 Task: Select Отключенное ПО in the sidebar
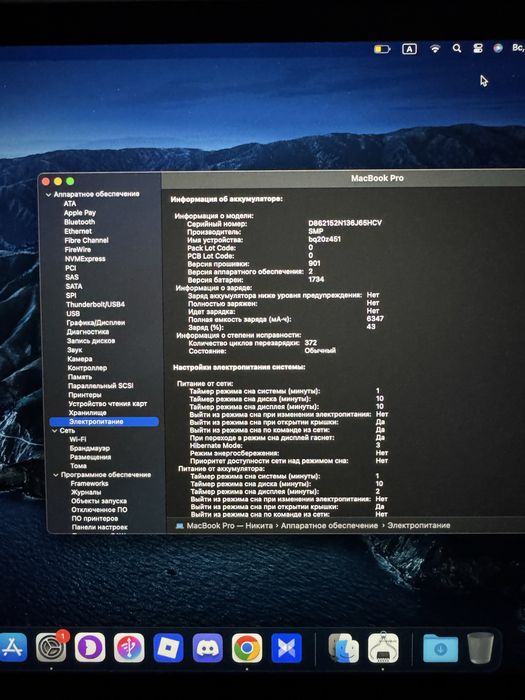pyautogui.click(x=99, y=510)
